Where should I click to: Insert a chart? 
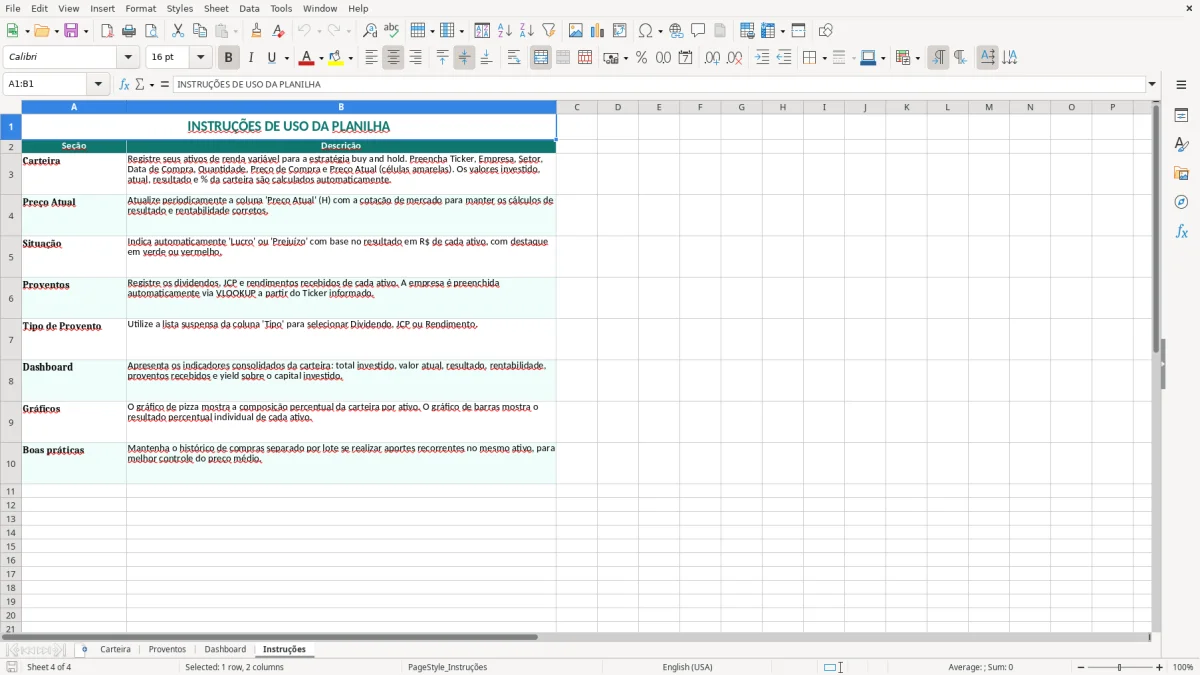(x=598, y=31)
